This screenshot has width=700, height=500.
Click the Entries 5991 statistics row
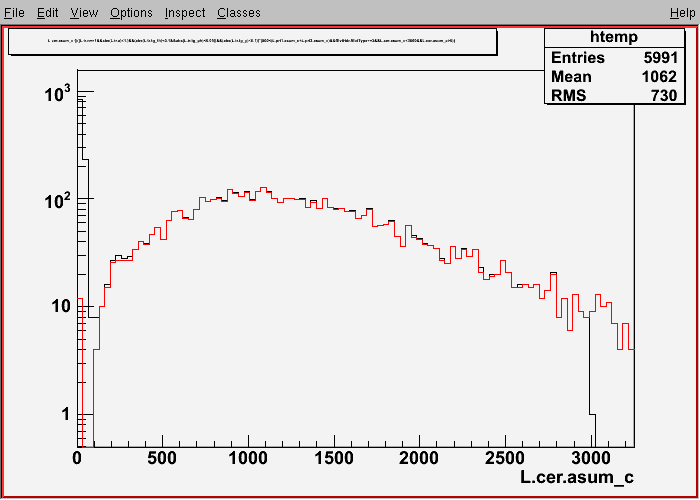point(614,58)
